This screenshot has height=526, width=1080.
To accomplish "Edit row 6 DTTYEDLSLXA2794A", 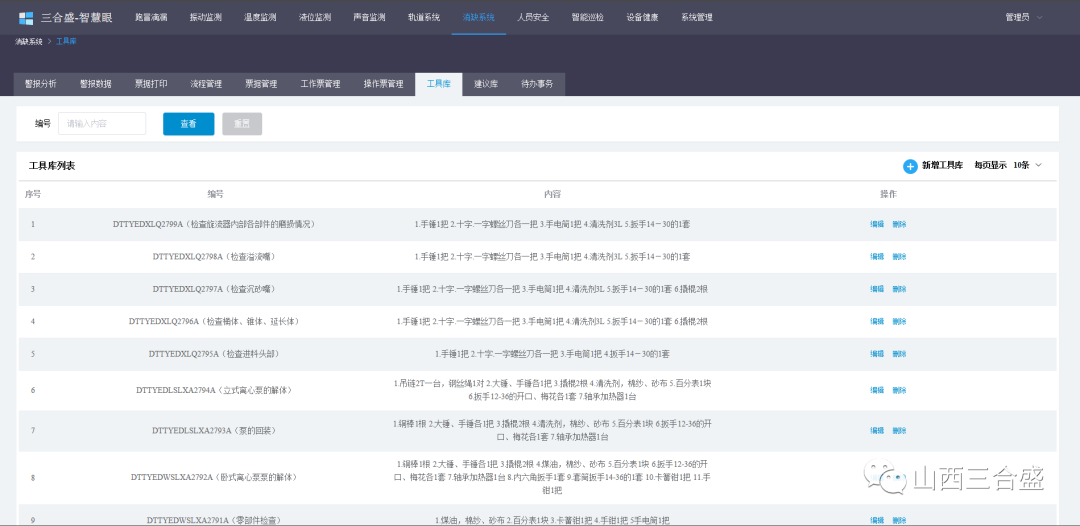I will click(x=877, y=390).
